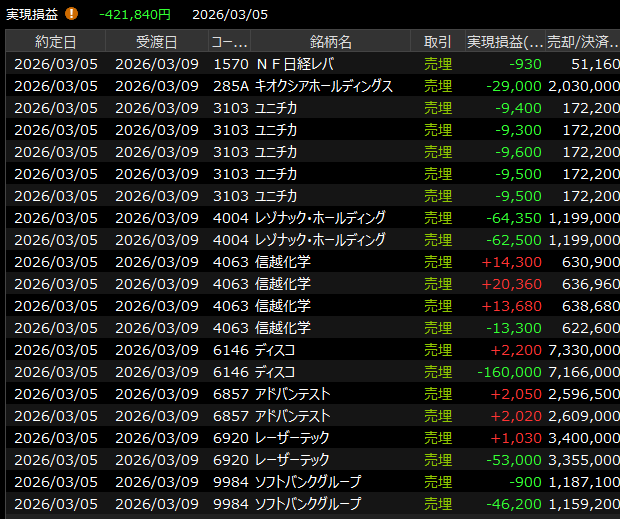620x519 pixels.
Task: Select the レゾナック row showing -64,350
Action: [320, 218]
